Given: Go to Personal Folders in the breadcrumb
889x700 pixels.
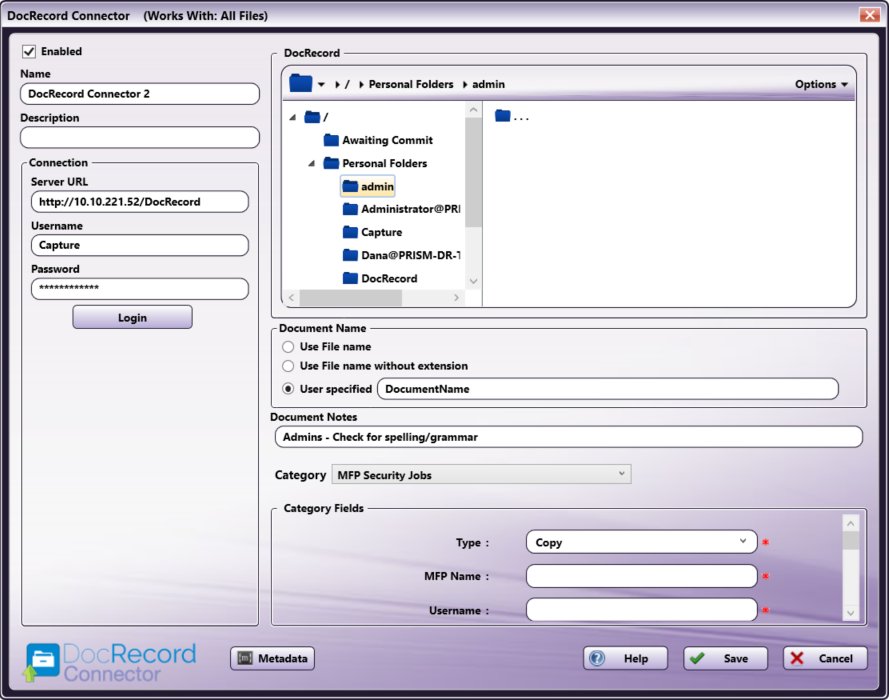Looking at the screenshot, I should (411, 84).
